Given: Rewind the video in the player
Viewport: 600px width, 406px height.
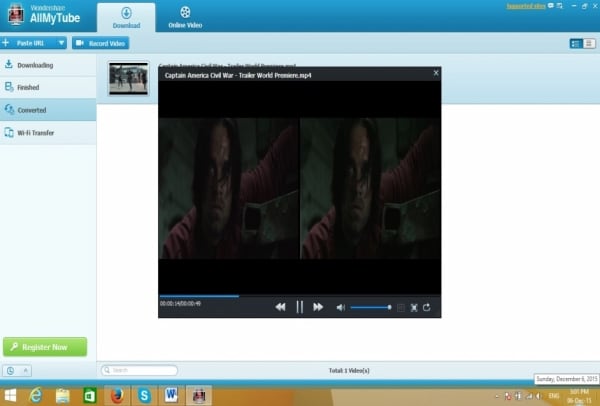Looking at the screenshot, I should (x=280, y=307).
